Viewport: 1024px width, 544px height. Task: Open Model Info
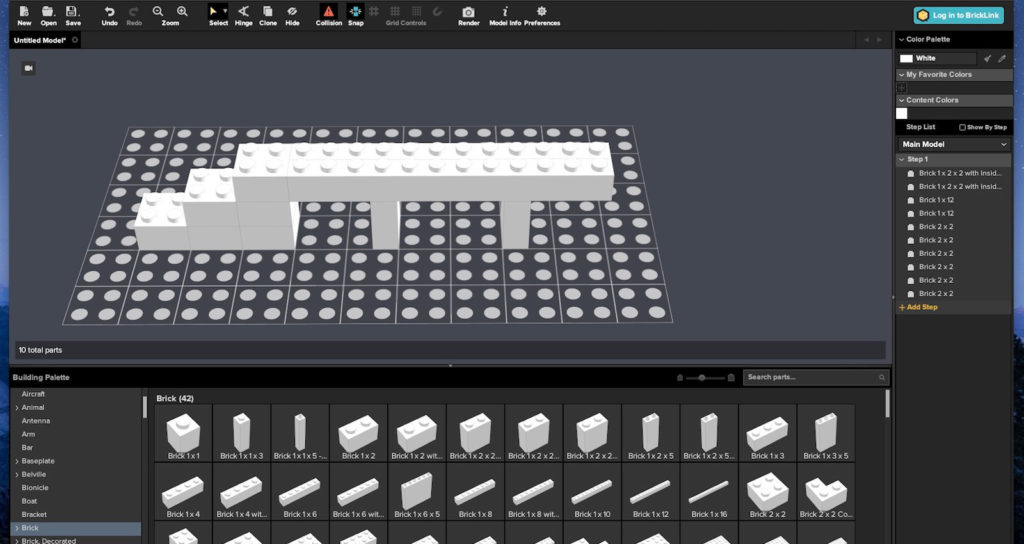[x=505, y=15]
